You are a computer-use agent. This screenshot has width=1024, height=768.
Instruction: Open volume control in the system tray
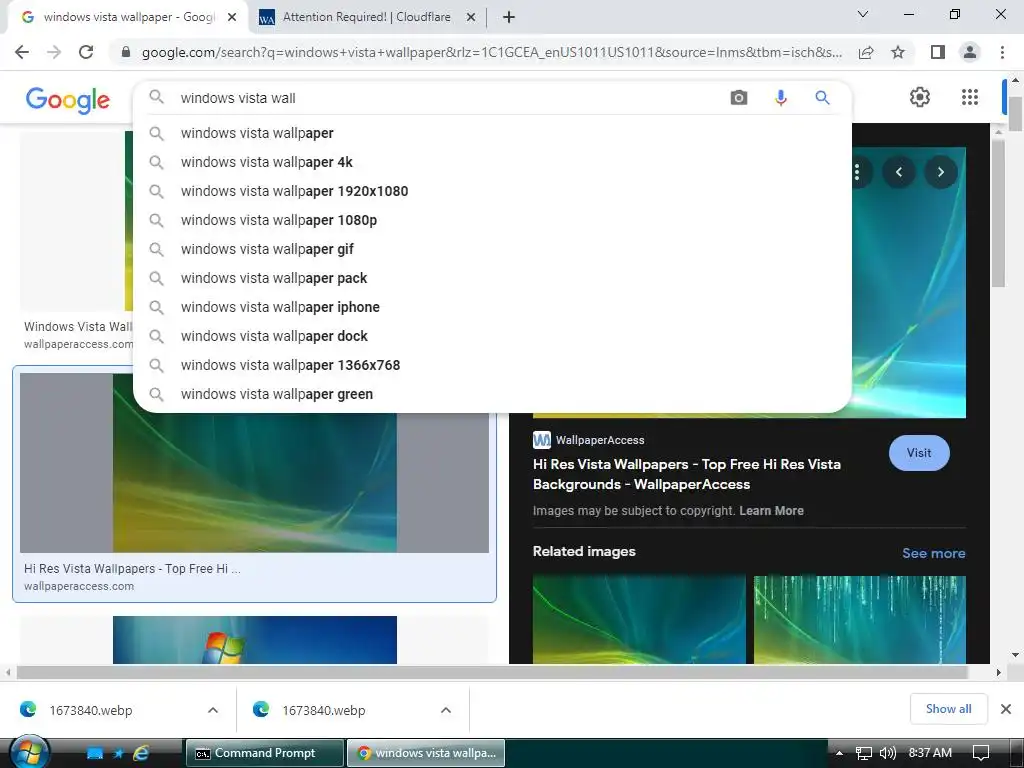pyautogui.click(x=888, y=753)
